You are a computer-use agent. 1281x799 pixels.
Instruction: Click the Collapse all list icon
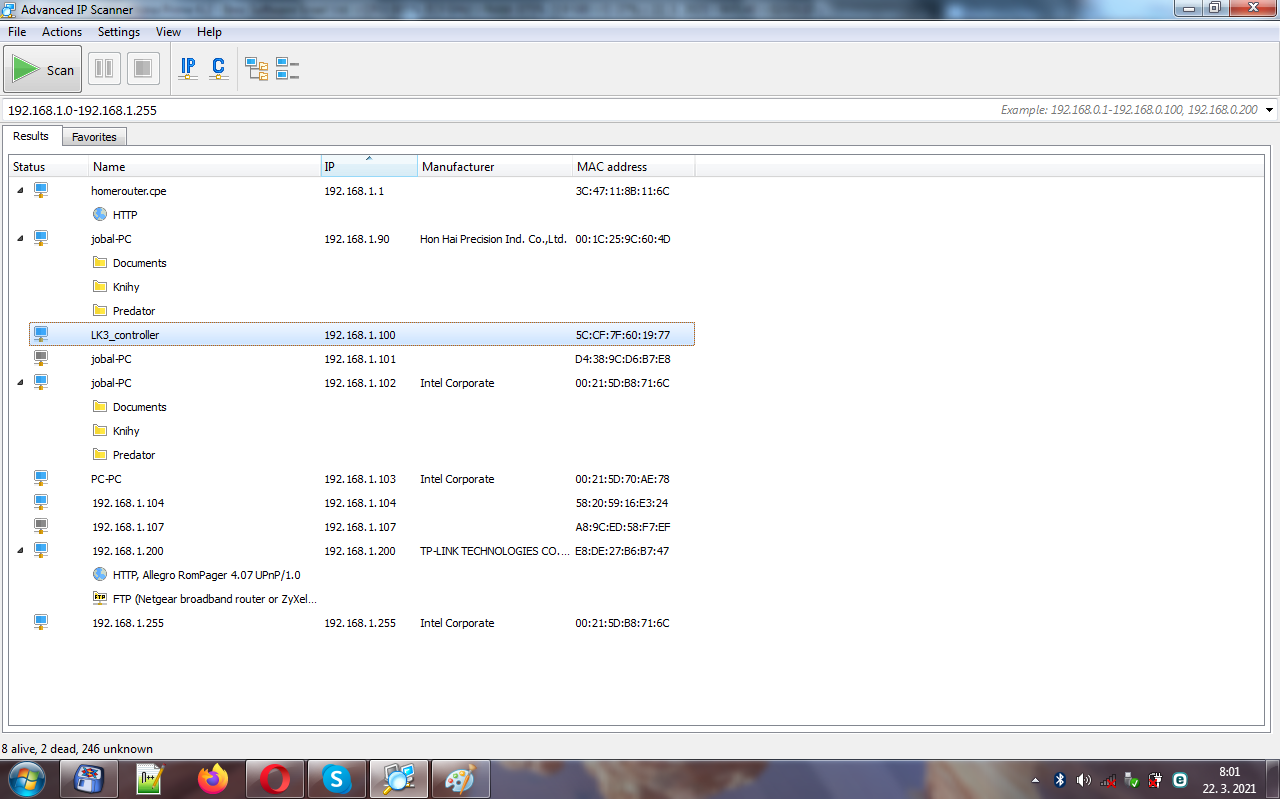288,69
